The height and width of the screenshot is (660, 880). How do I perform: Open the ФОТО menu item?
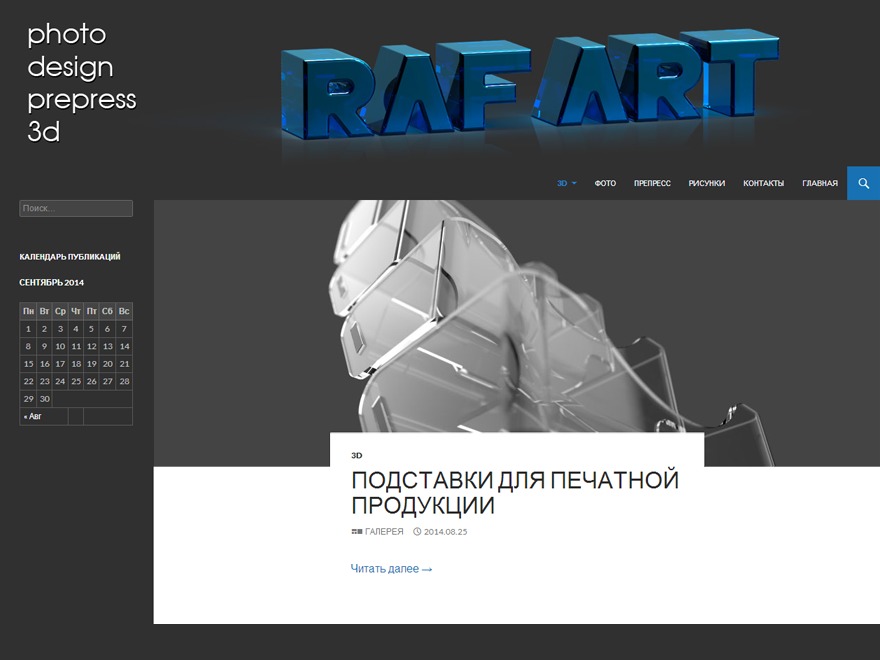point(605,184)
